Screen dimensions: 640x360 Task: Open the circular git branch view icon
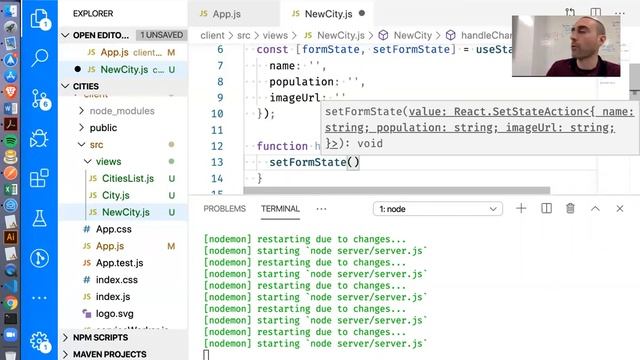click(x=39, y=258)
